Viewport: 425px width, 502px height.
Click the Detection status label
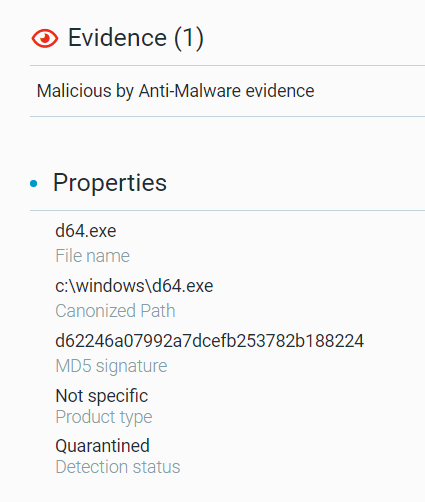118,467
